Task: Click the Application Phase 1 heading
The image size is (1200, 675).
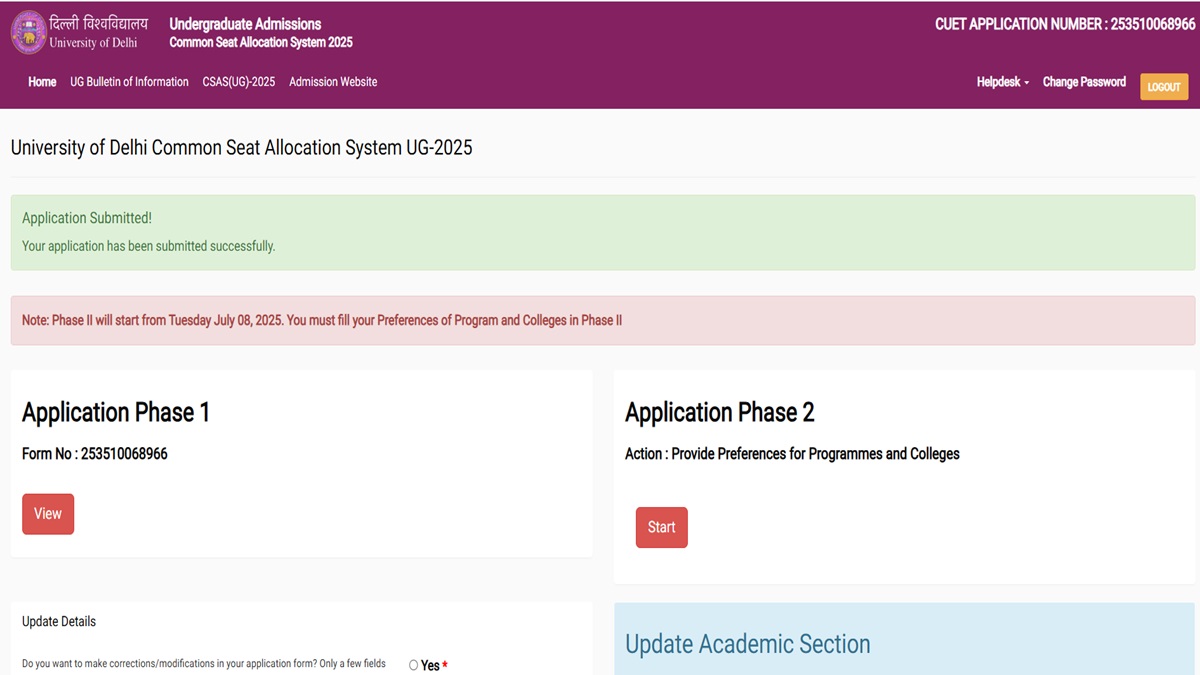Action: pos(116,412)
